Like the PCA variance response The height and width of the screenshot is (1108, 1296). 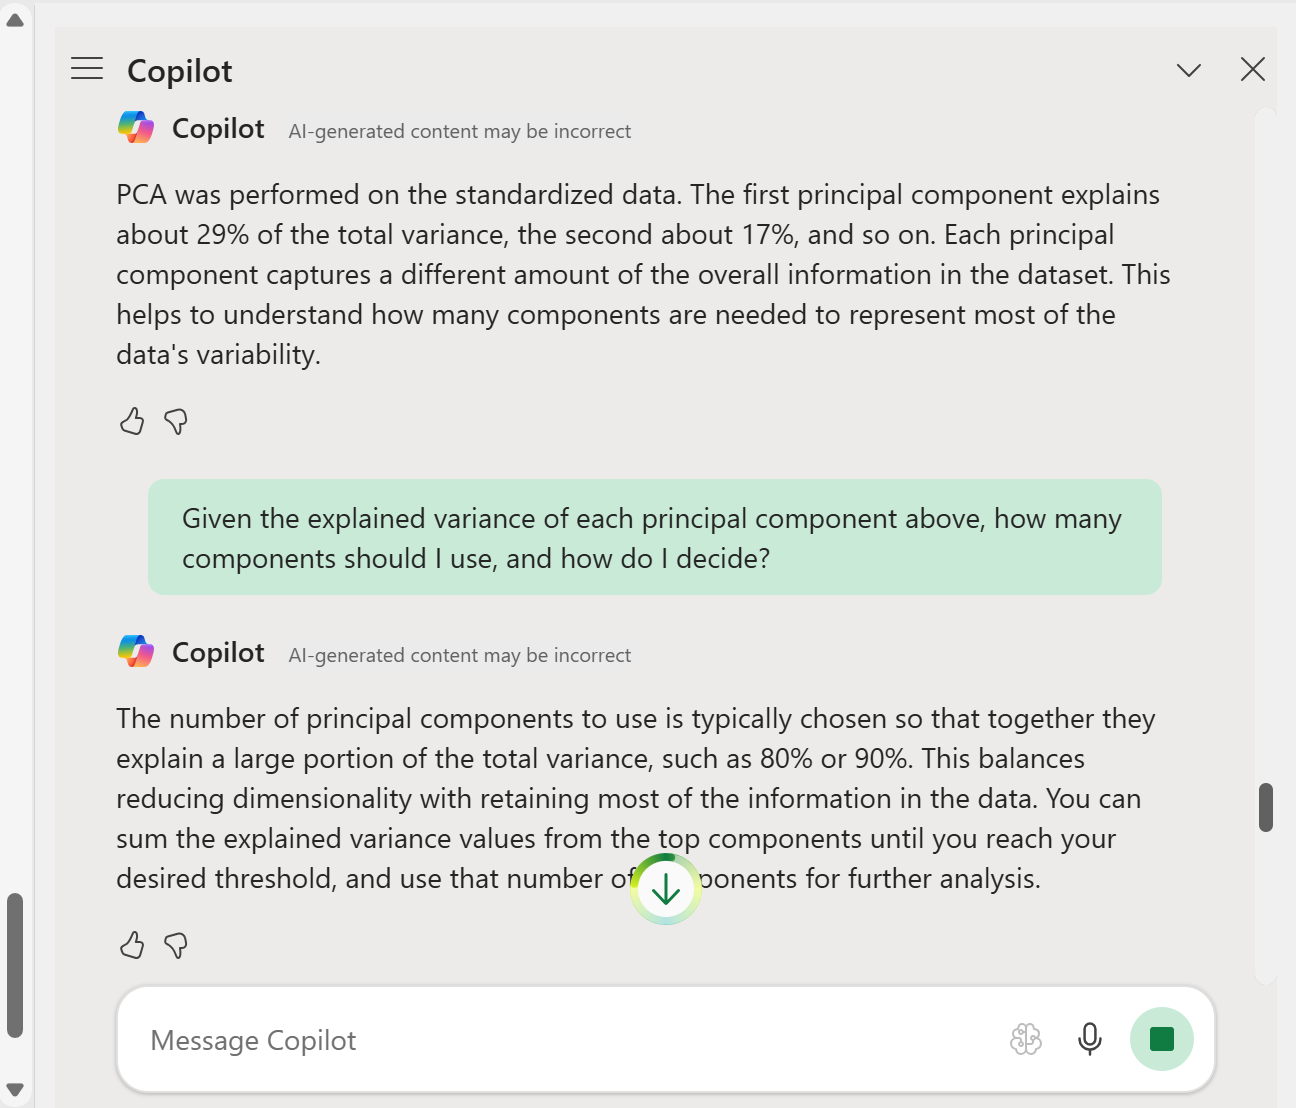132,422
